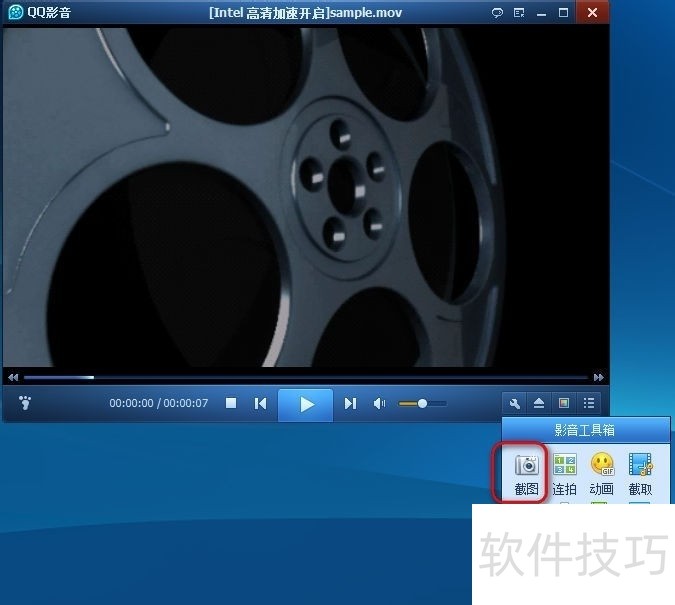Image resolution: width=675 pixels, height=605 pixels.
Task: Skip to the previous video
Action: pos(260,404)
